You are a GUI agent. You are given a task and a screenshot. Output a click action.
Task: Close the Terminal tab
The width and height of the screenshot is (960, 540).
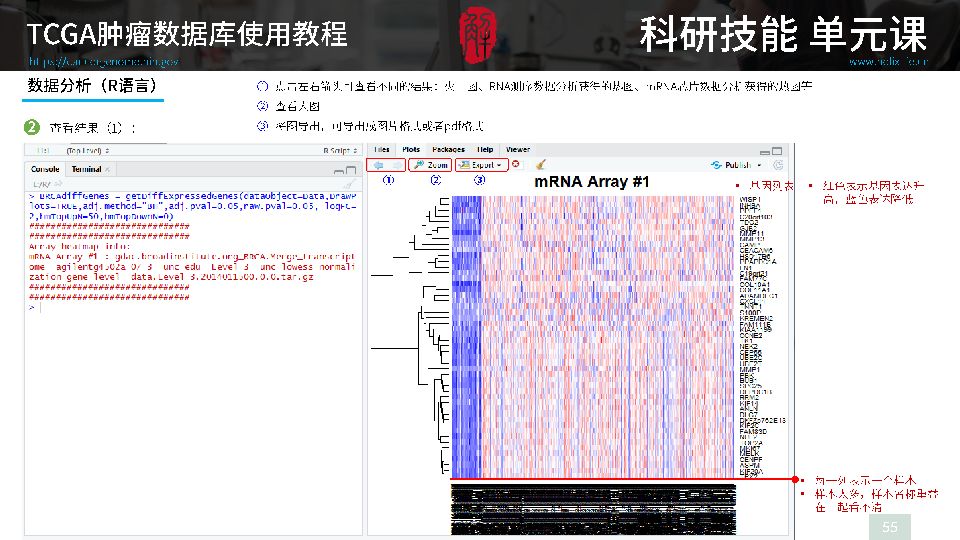[108, 169]
